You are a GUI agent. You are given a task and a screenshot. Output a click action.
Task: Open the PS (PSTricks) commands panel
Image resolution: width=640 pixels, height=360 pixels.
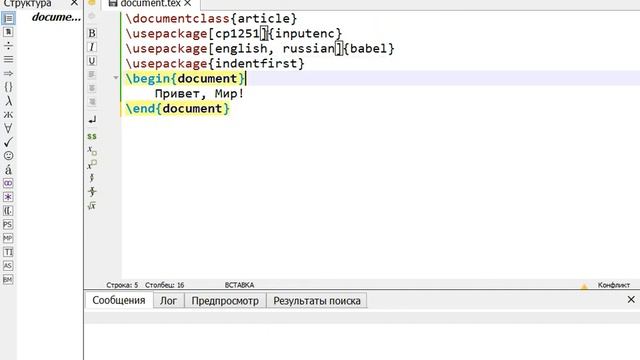tap(8, 224)
